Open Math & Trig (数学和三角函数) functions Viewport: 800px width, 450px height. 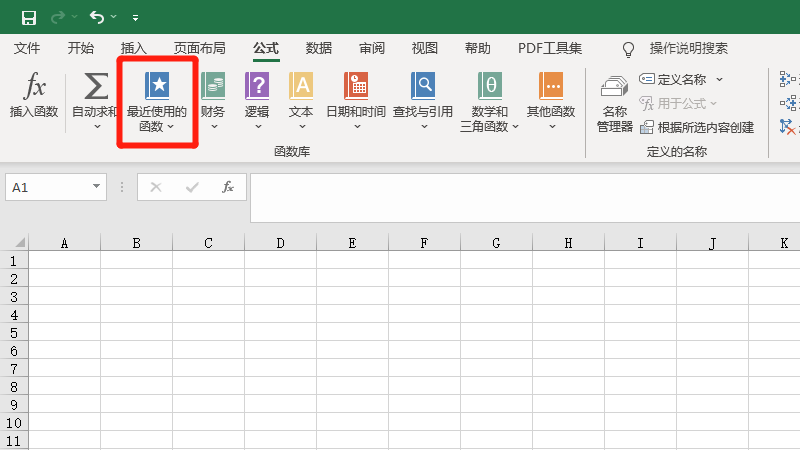click(490, 87)
